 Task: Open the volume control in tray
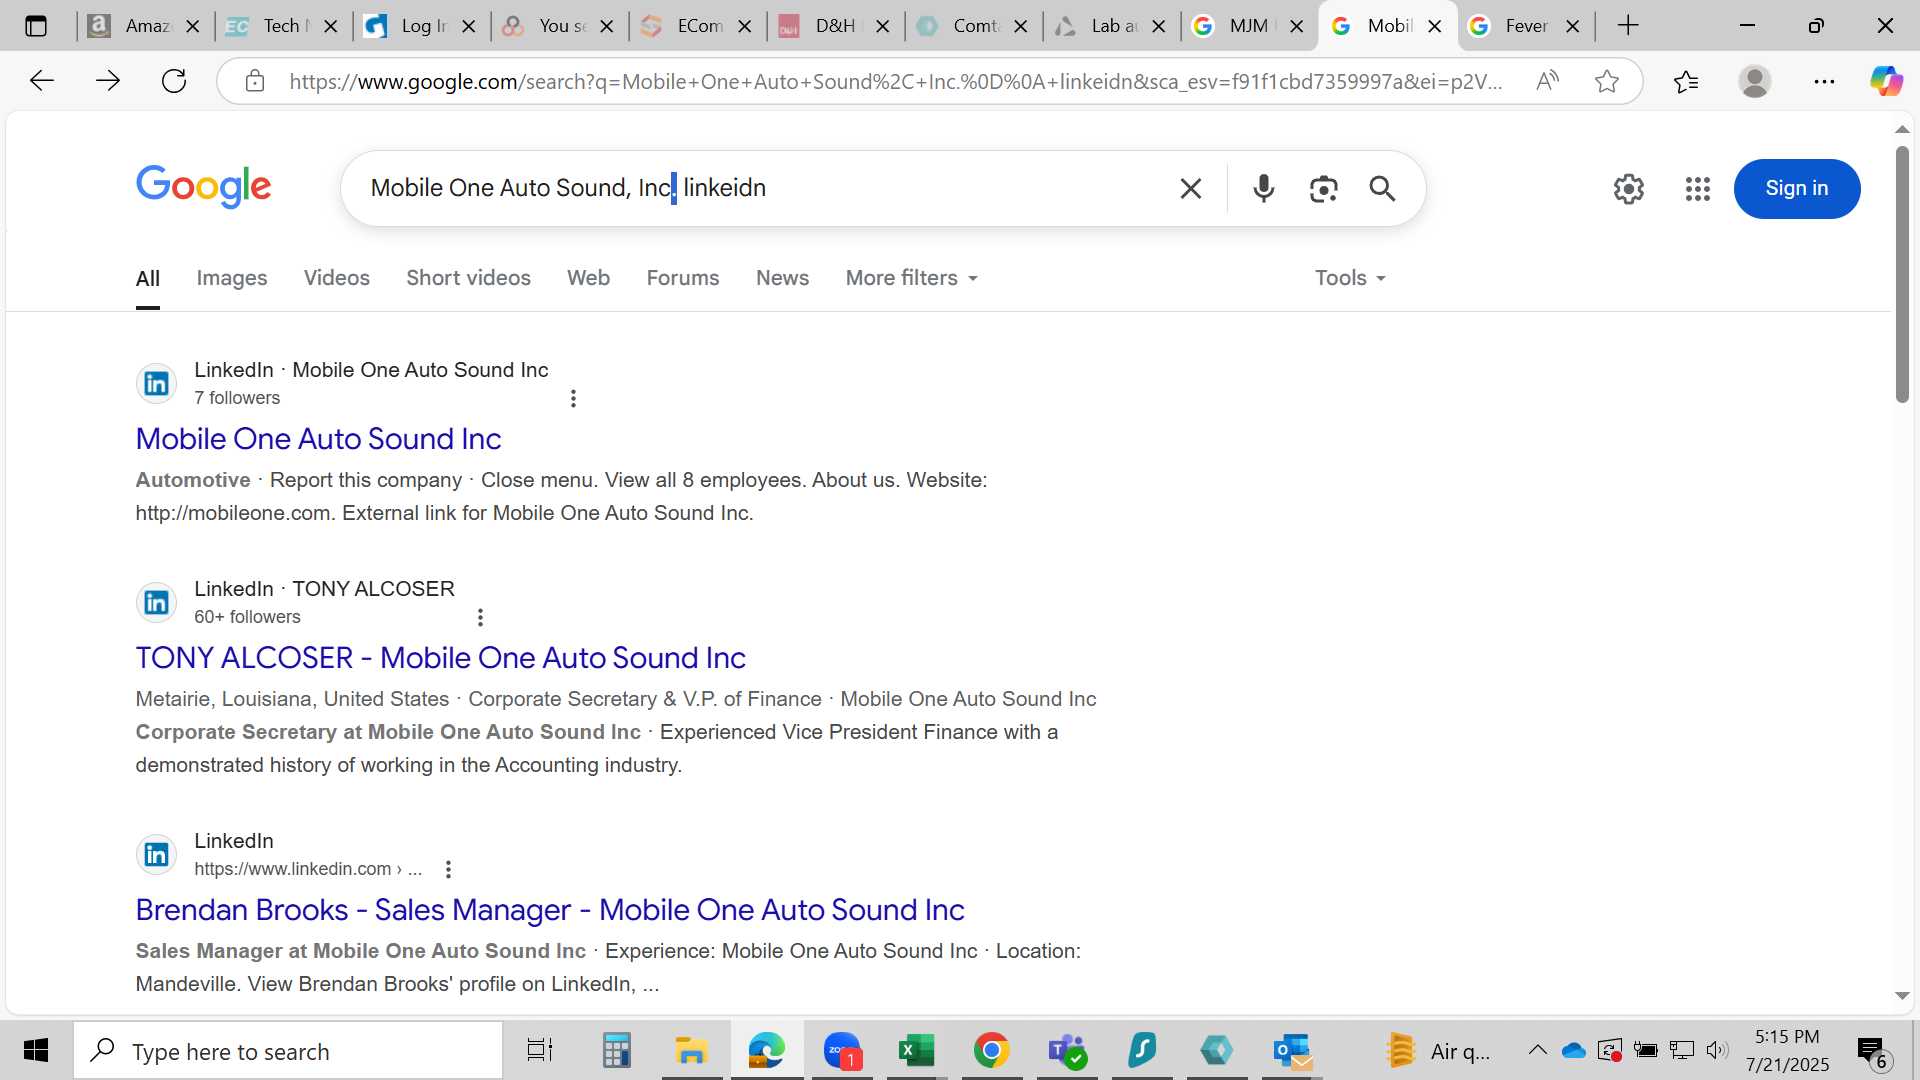click(x=1717, y=1050)
